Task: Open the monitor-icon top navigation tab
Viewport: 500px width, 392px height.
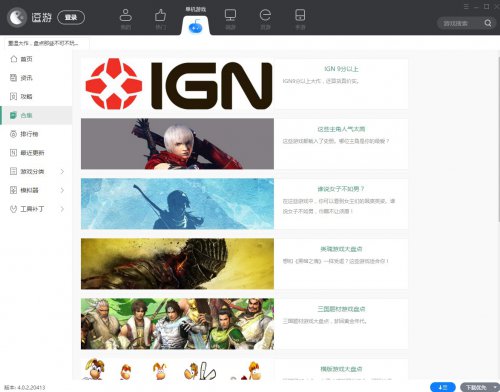Action: [230, 19]
